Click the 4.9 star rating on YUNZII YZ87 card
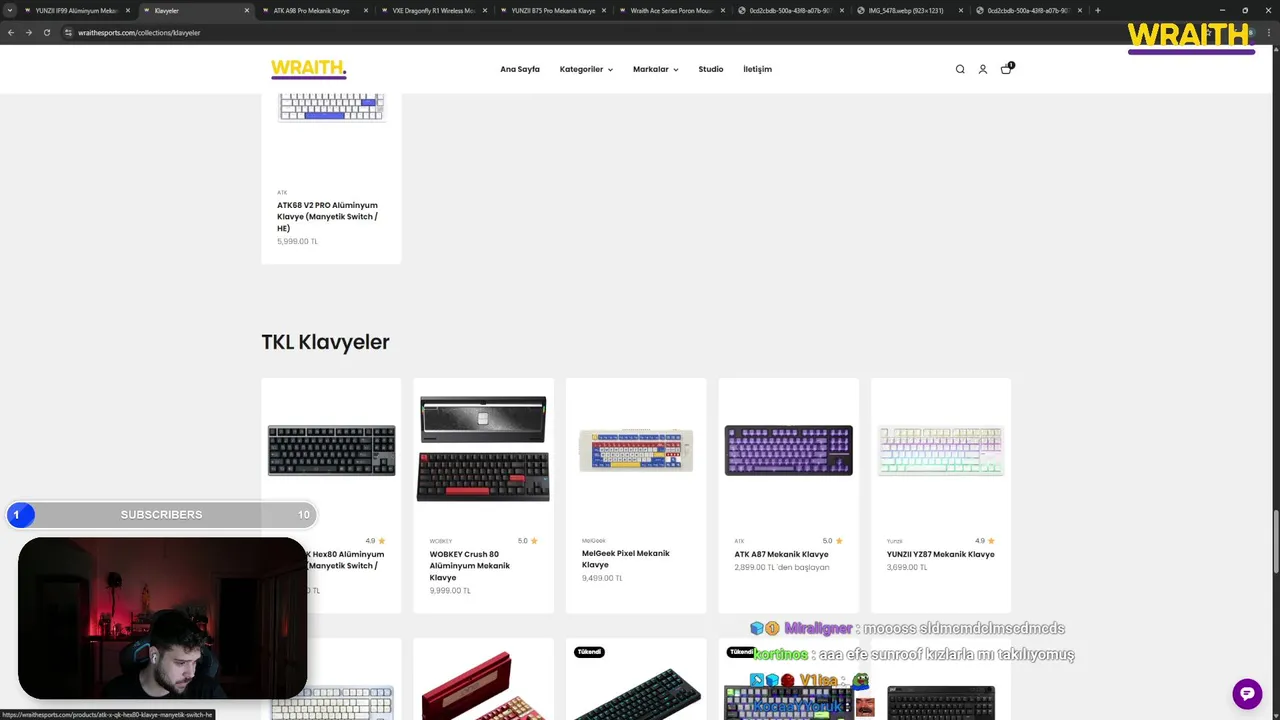Screen dimensions: 1280x720 [985, 541]
